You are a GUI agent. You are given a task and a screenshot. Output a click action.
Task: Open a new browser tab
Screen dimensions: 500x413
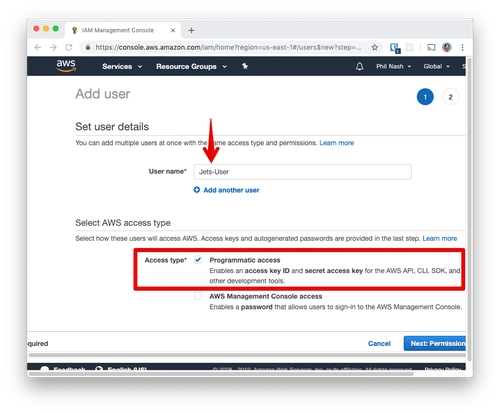191,30
